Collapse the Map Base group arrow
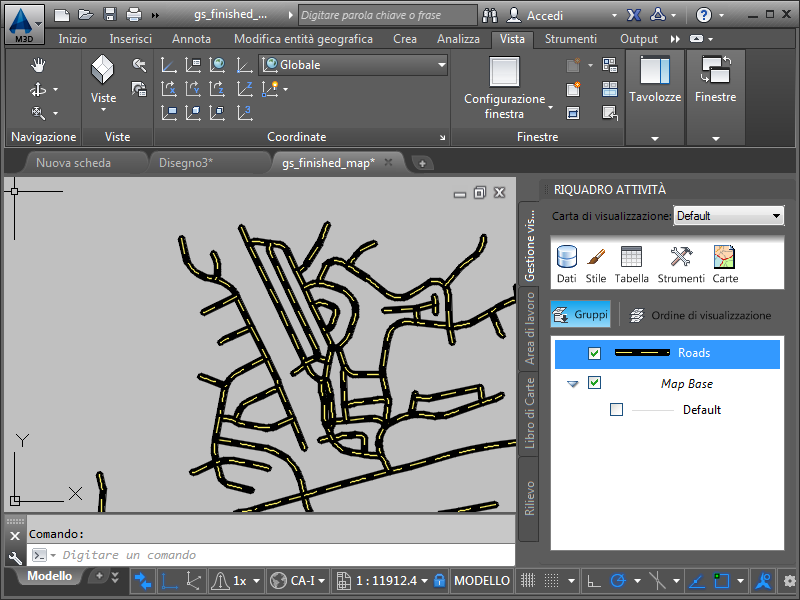Viewport: 800px width, 600px height. coord(573,384)
